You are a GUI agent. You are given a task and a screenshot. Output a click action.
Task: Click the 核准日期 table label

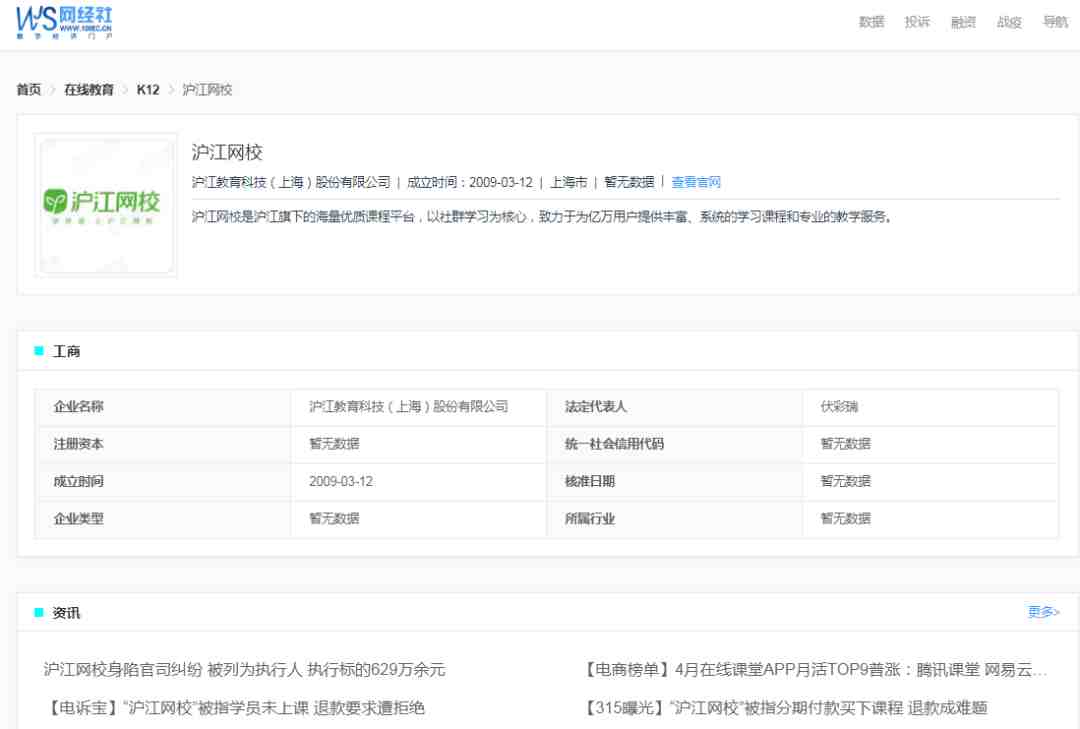tap(590, 481)
